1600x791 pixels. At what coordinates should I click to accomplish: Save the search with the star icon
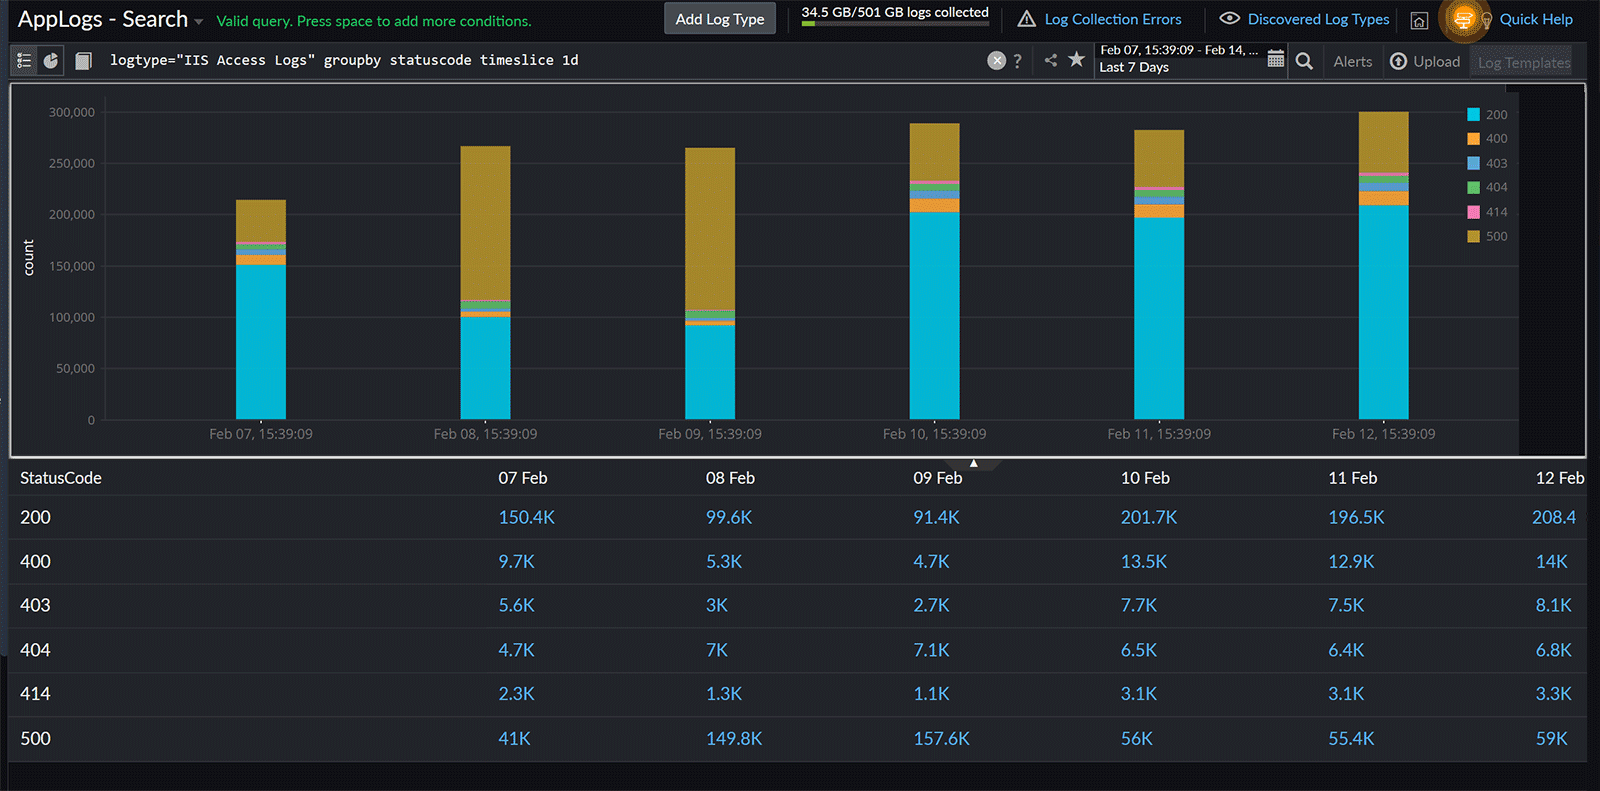tap(1076, 60)
